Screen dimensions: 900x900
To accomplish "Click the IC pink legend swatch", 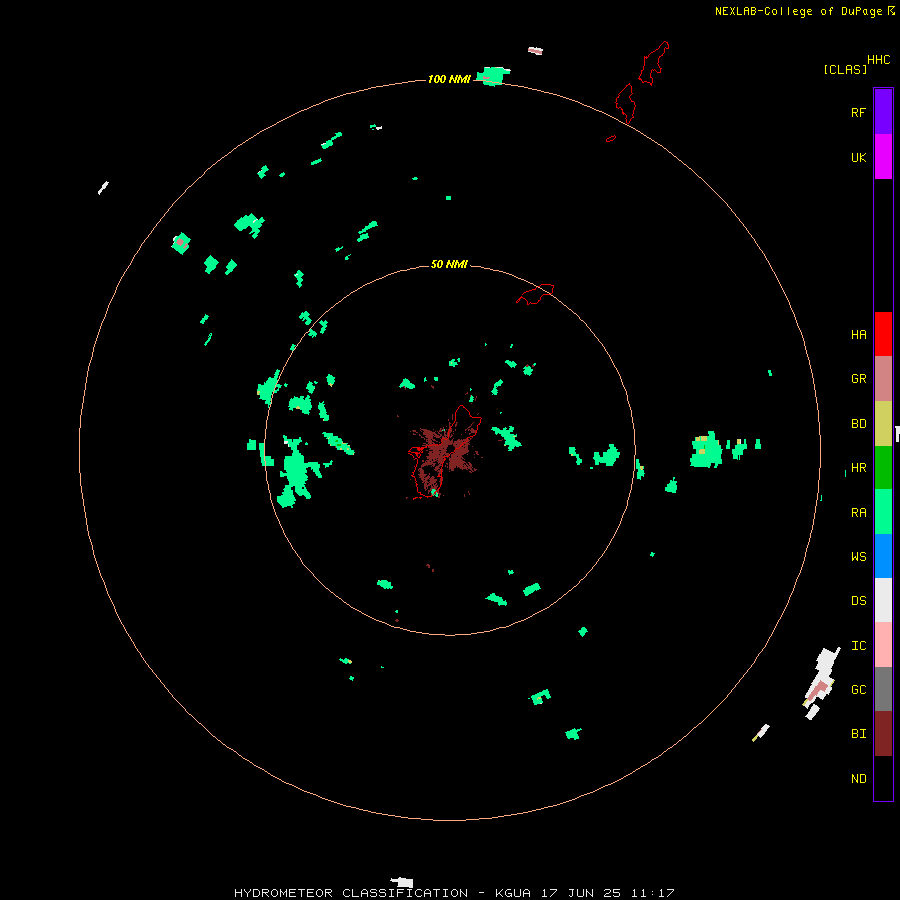I will [883, 645].
